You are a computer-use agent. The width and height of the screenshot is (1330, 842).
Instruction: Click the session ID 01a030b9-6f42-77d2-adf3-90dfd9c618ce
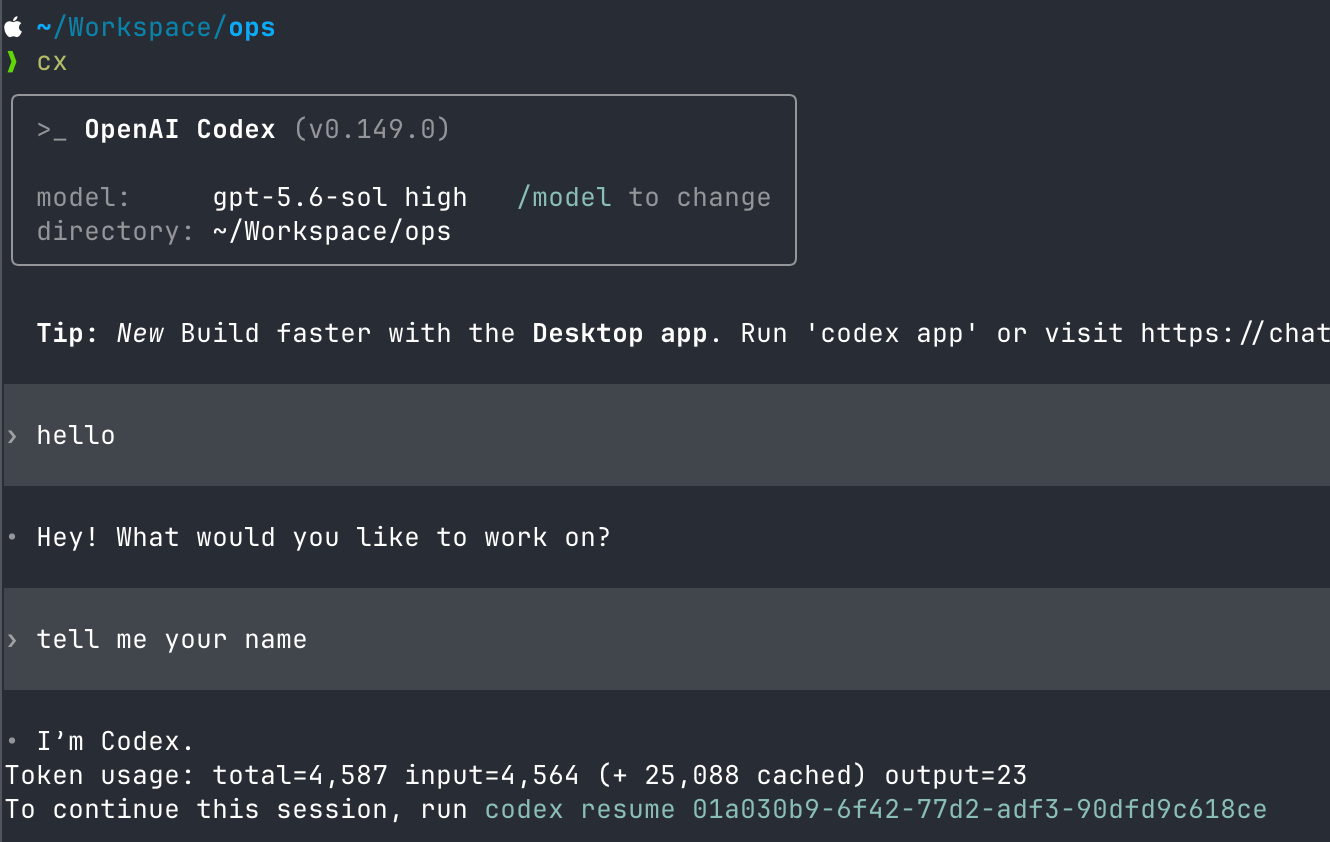pyautogui.click(x=980, y=809)
